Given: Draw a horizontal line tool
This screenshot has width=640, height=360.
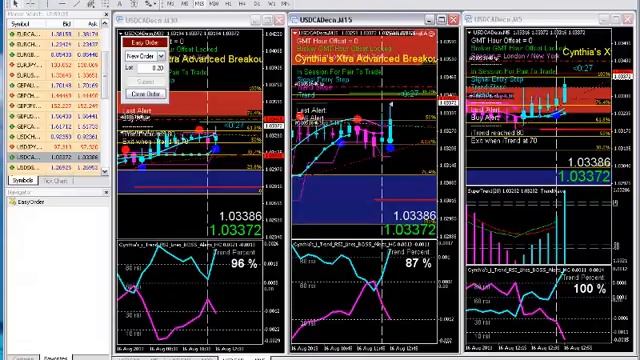Looking at the screenshot, I should 62,4.
